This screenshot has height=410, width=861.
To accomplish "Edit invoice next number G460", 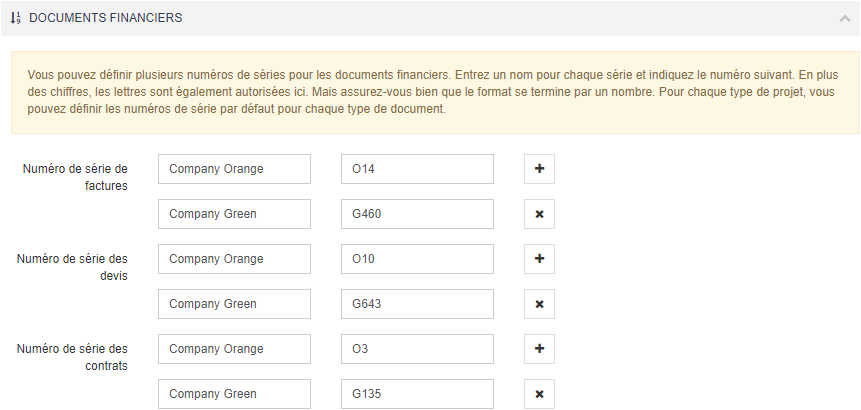I will 417,214.
